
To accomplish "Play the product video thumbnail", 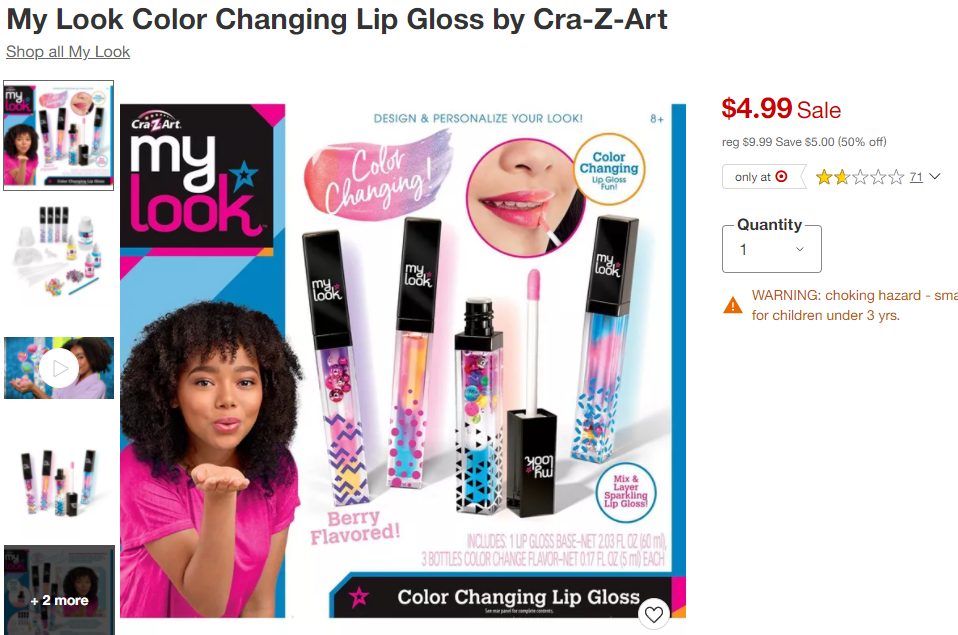I will tap(59, 368).
